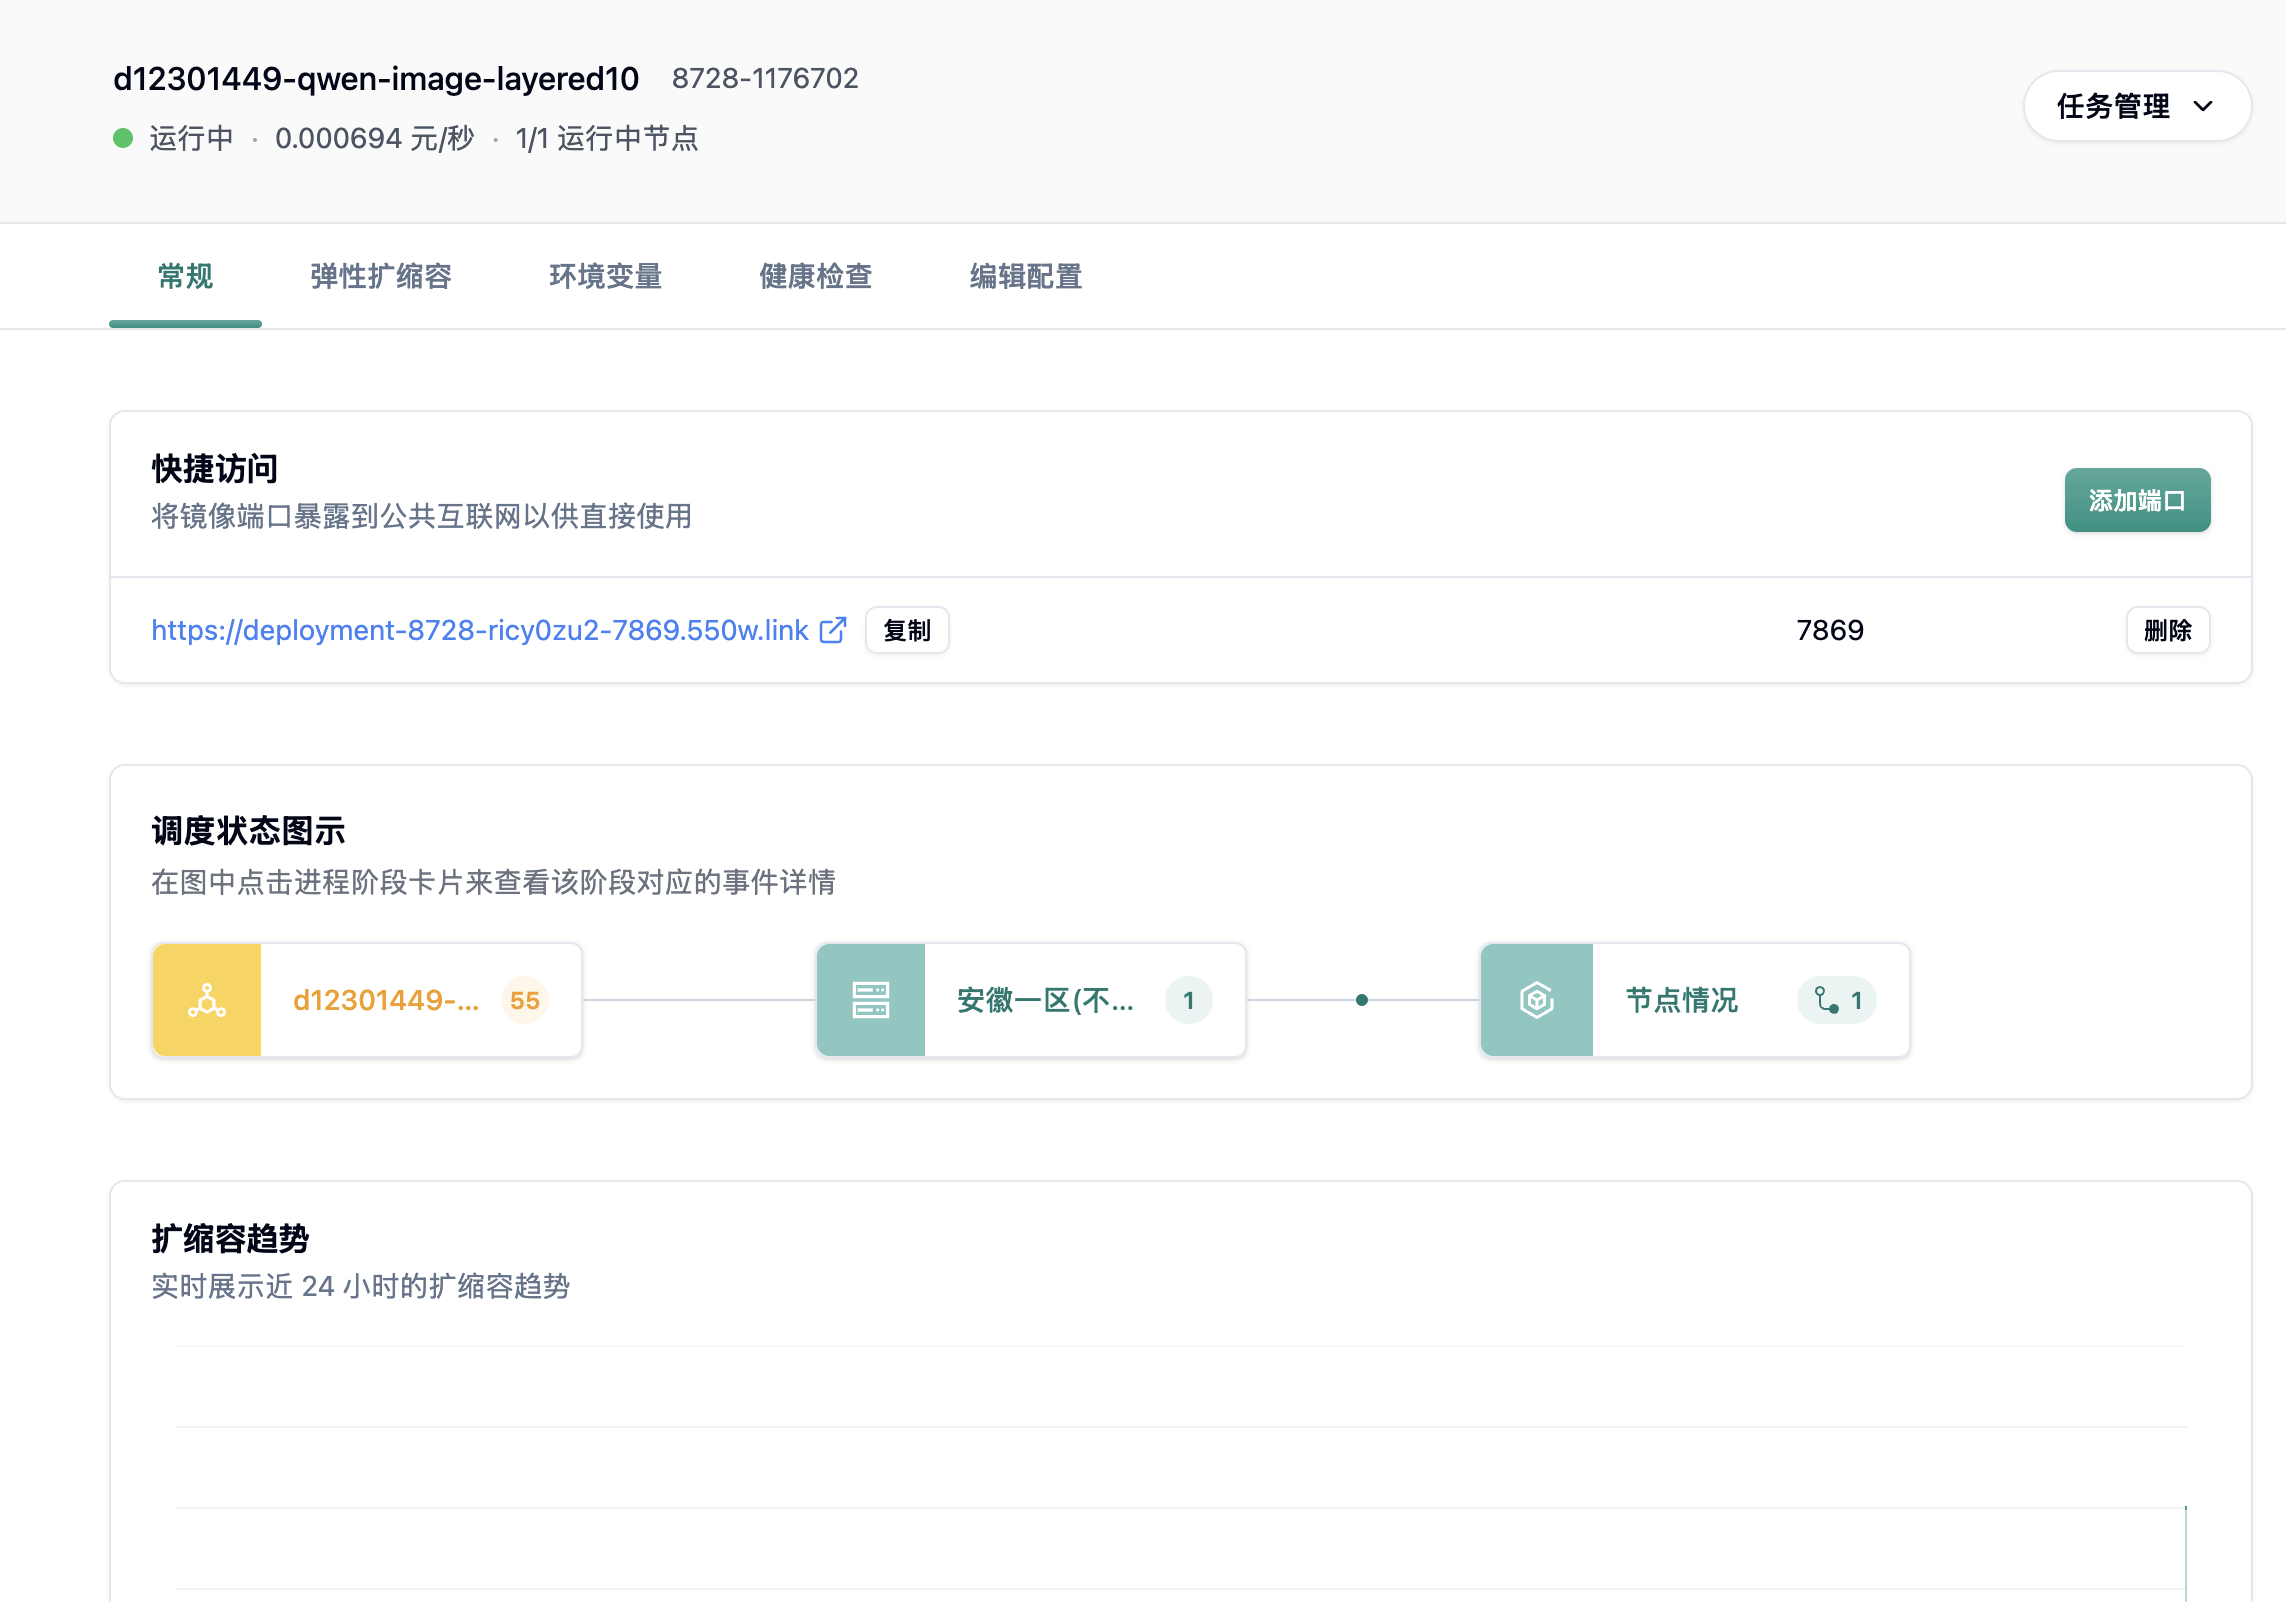2286x1602 pixels.
Task: Click the chevron arrow in 任务管理
Action: 2203,106
